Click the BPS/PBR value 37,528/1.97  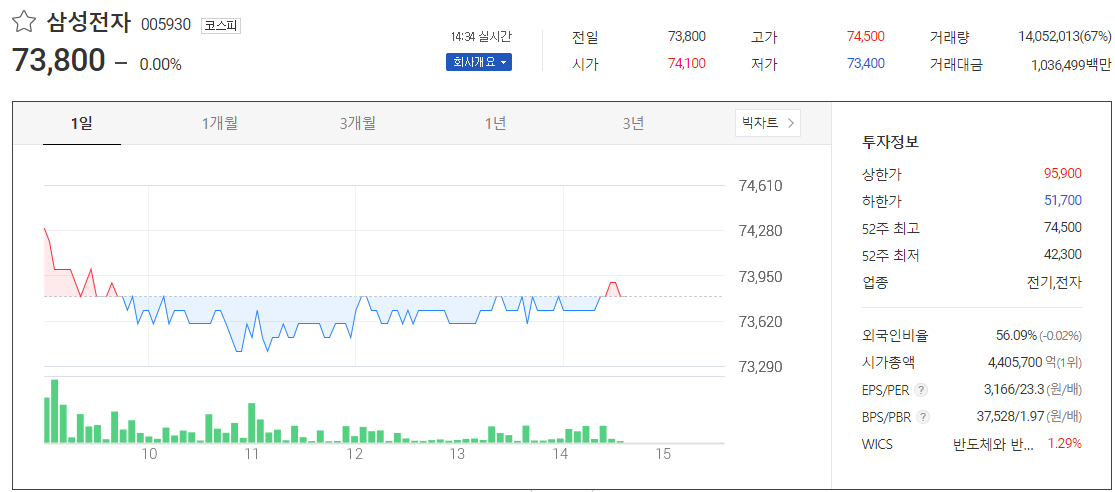[1010, 417]
